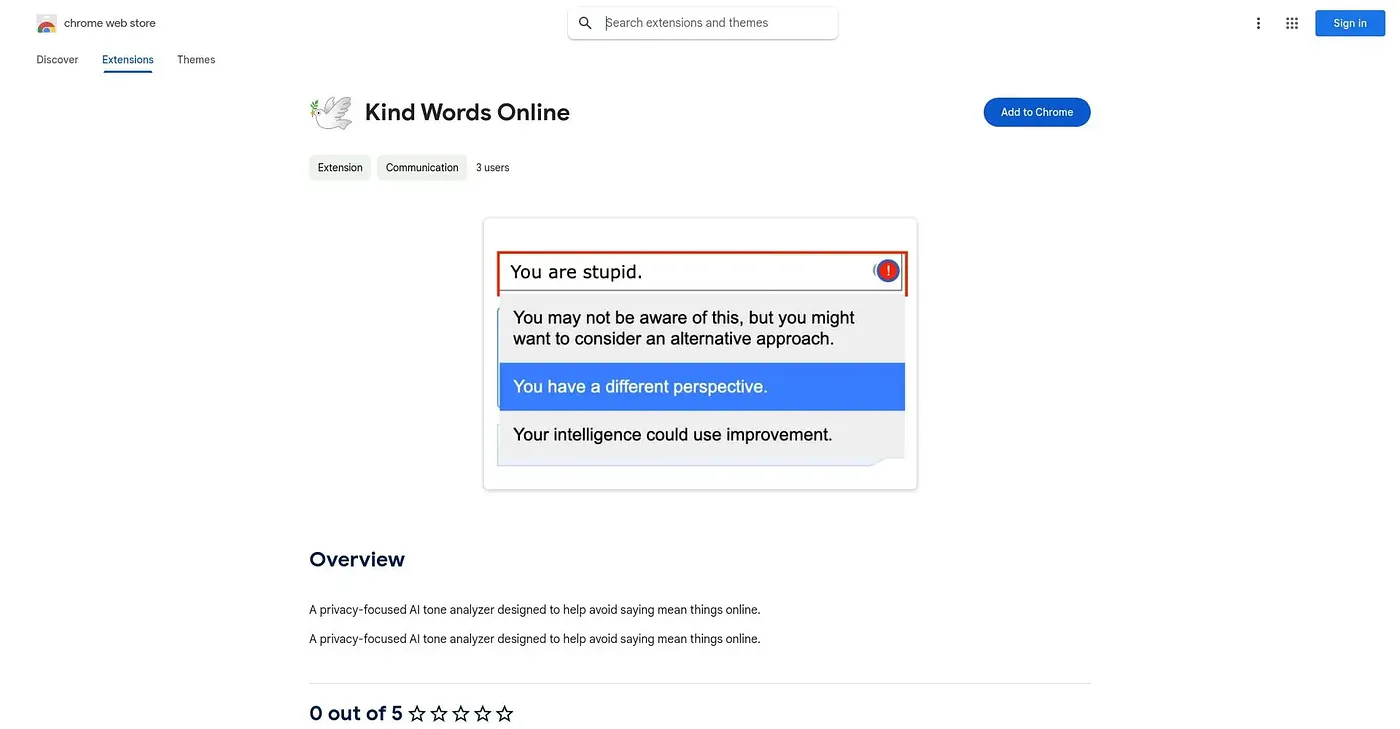
Task: Click the Overview heading
Action: 357,559
